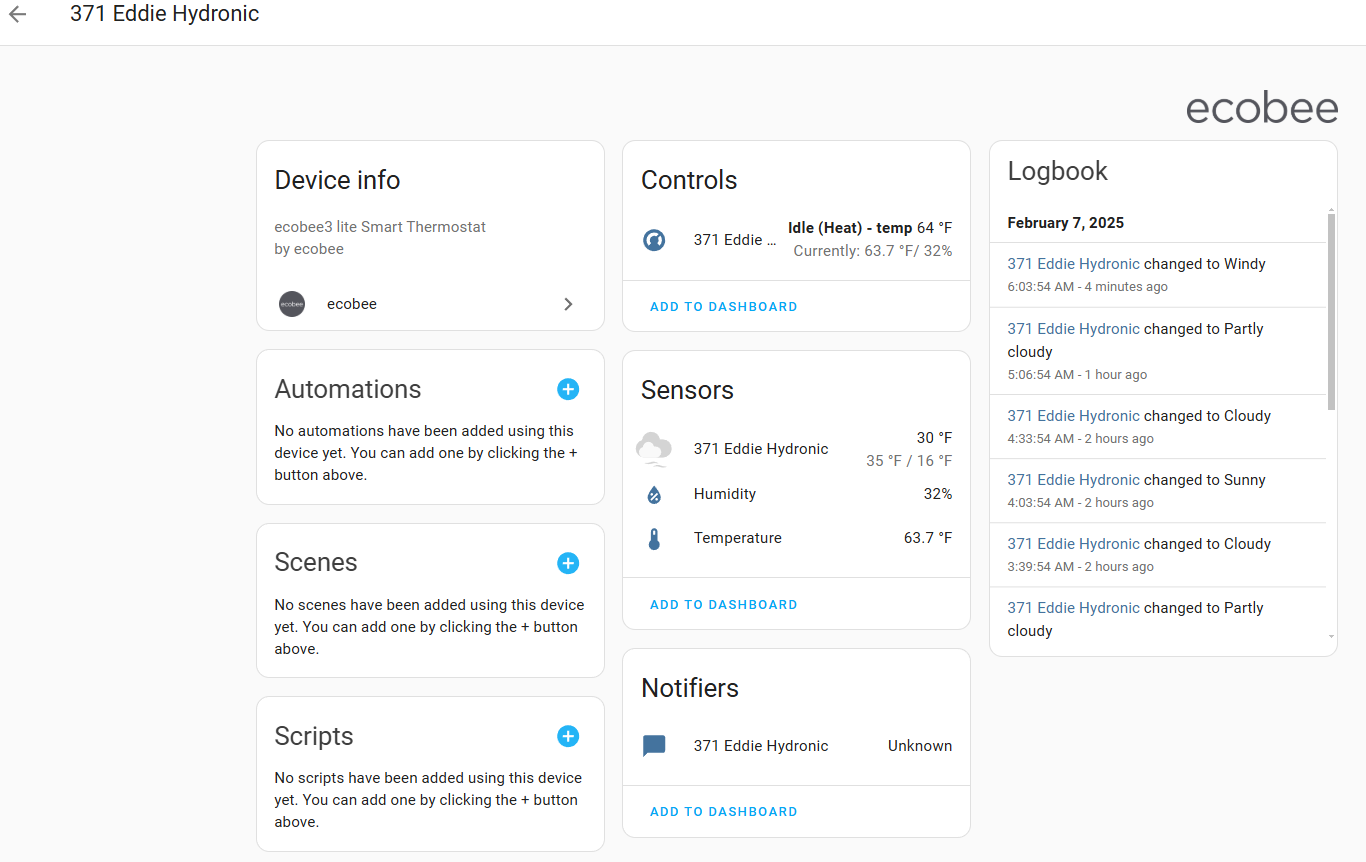Open the ecobee integration row

pyautogui.click(x=430, y=304)
